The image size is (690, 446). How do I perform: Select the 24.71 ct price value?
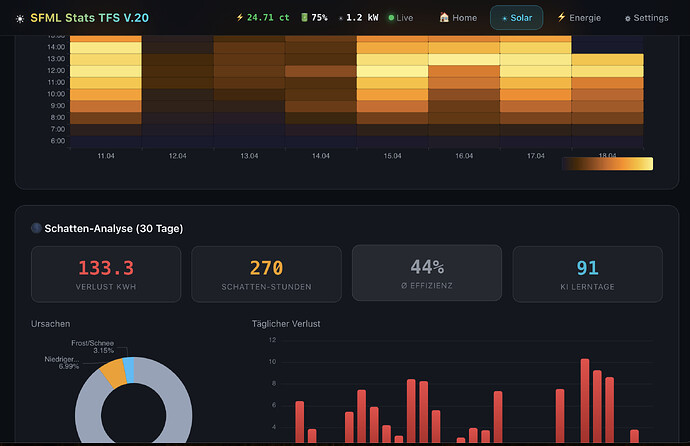tap(268, 18)
